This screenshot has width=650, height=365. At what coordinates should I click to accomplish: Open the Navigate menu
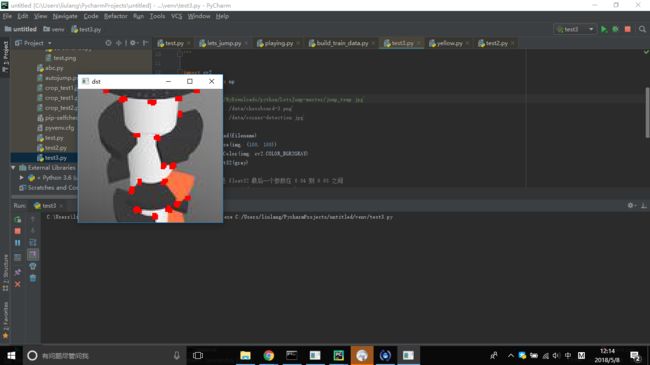coord(65,16)
